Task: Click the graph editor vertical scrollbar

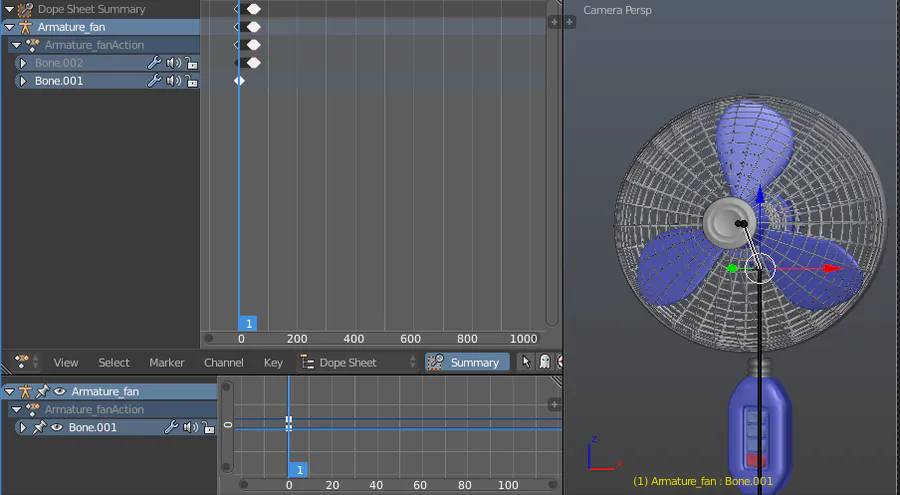Action: click(227, 427)
